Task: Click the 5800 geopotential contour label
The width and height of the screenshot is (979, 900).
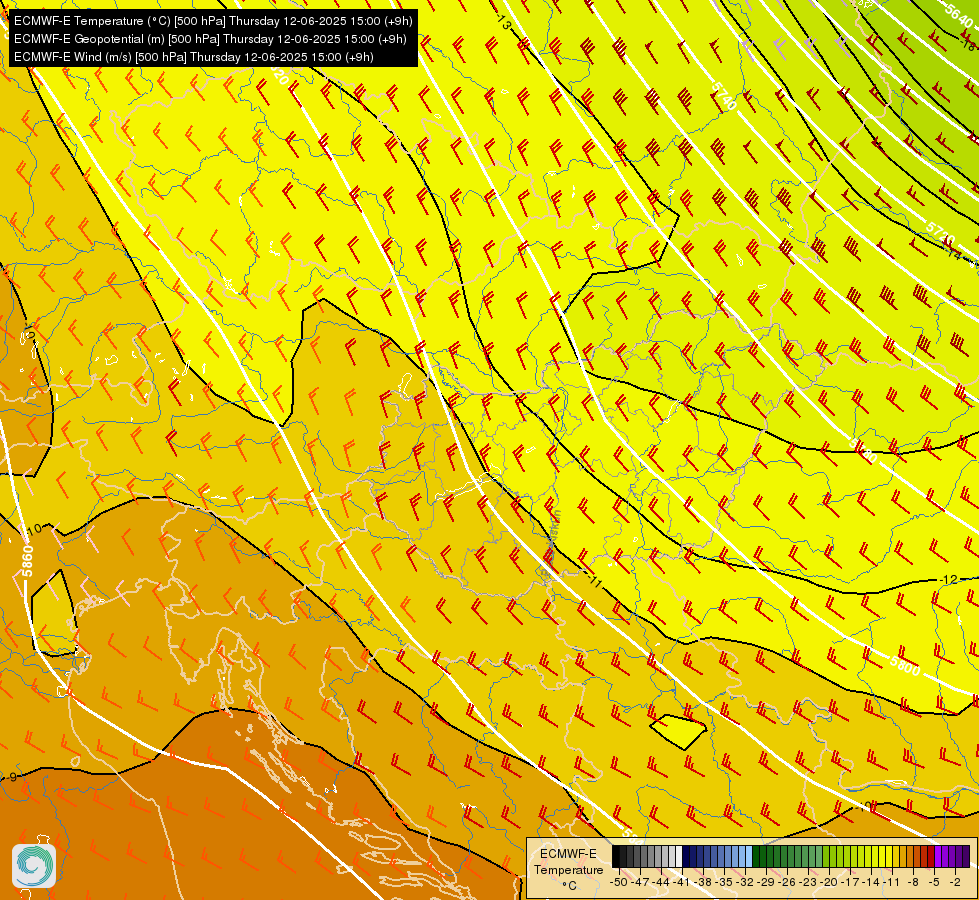Action: (x=905, y=667)
